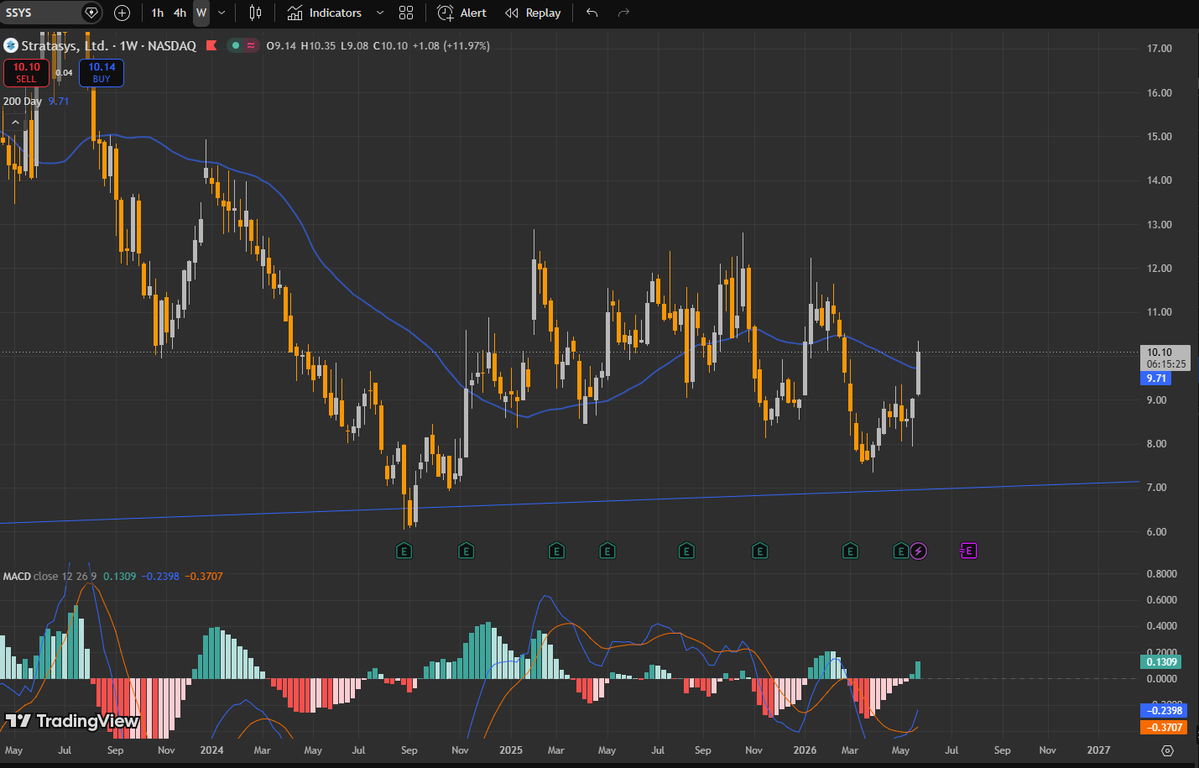Click the diamond premium icon beside SSYS

[x=91, y=12]
